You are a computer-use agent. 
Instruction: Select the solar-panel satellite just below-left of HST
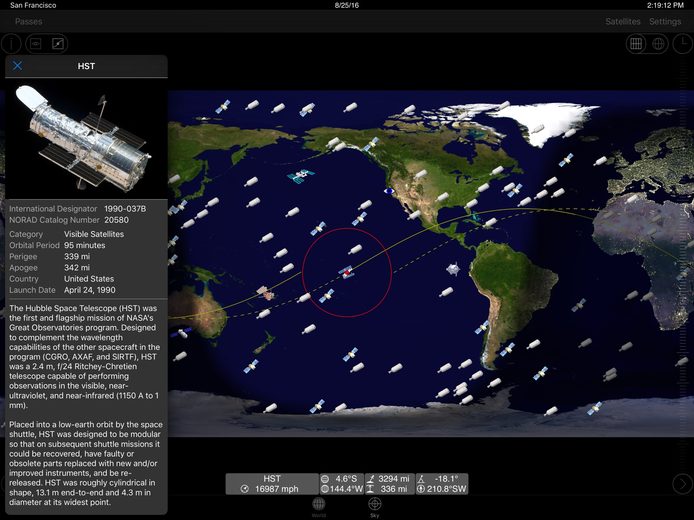click(327, 296)
